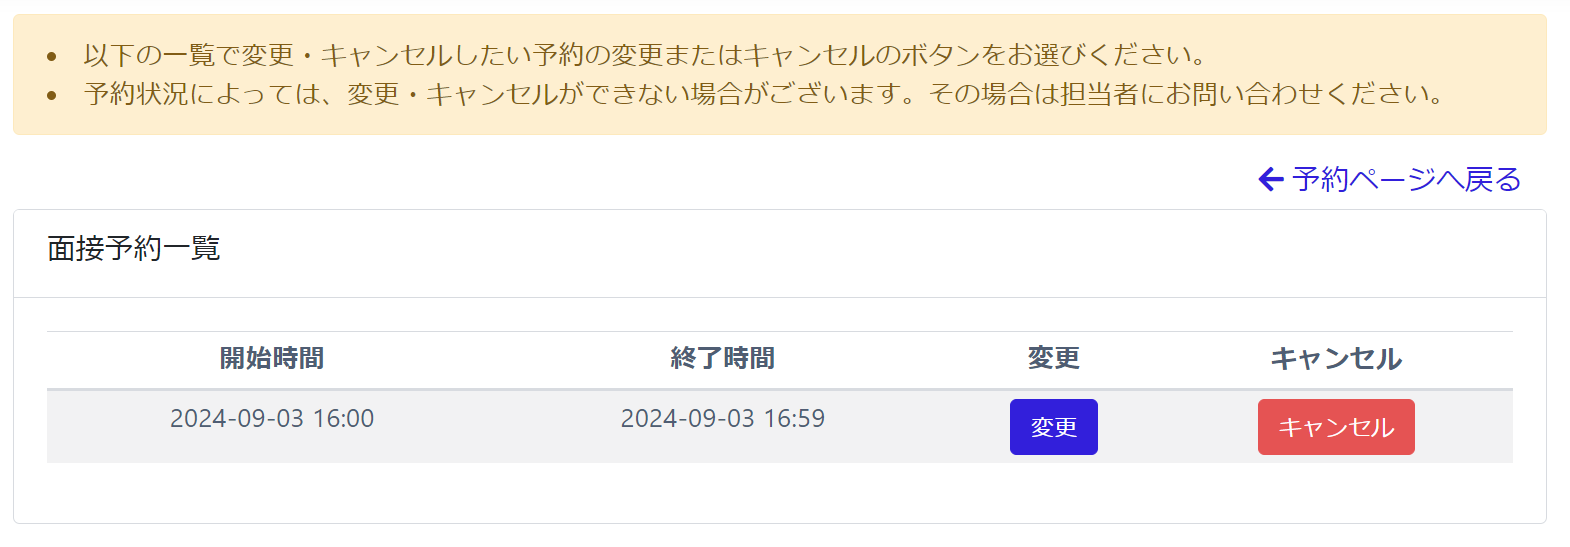1570x547 pixels.
Task: Click the 変更 column header label
Action: (1054, 358)
